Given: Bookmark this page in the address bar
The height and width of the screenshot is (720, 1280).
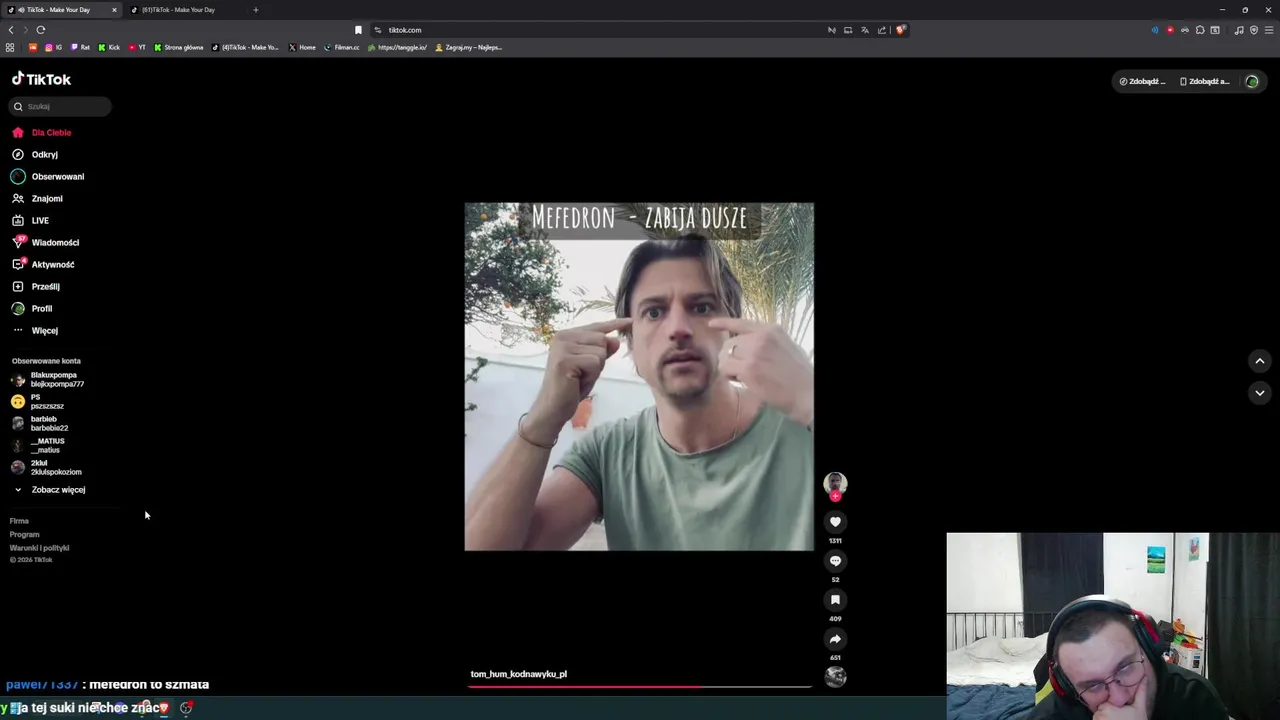Looking at the screenshot, I should [x=358, y=30].
